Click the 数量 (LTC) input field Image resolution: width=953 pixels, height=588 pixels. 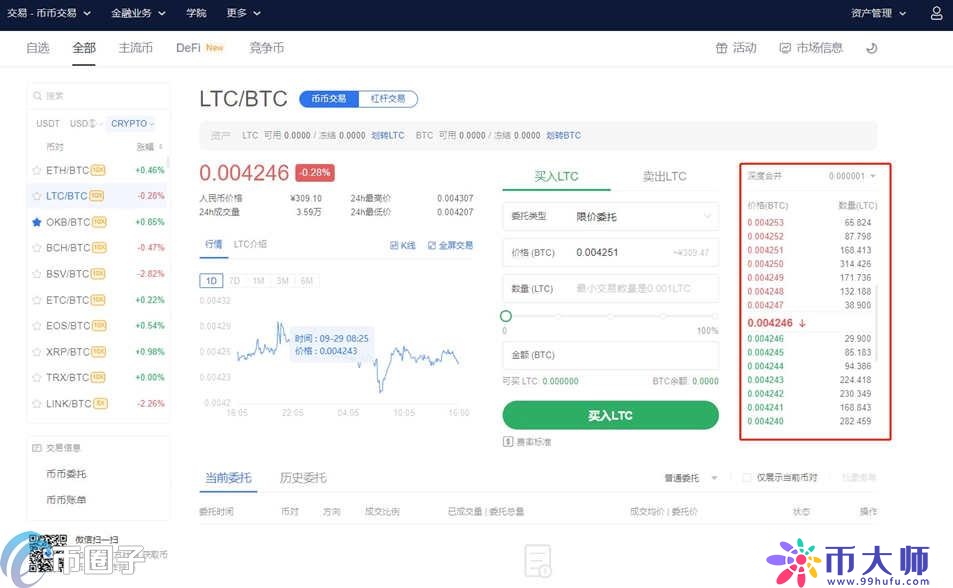(610, 288)
